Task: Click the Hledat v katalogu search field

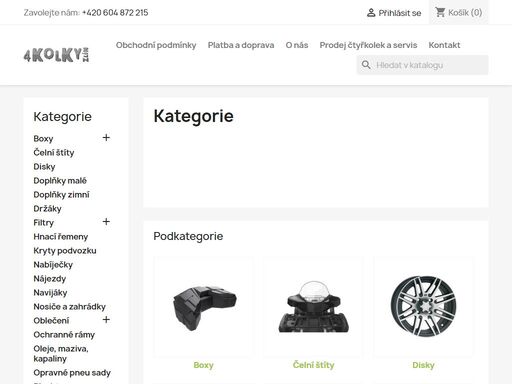Action: click(x=422, y=65)
